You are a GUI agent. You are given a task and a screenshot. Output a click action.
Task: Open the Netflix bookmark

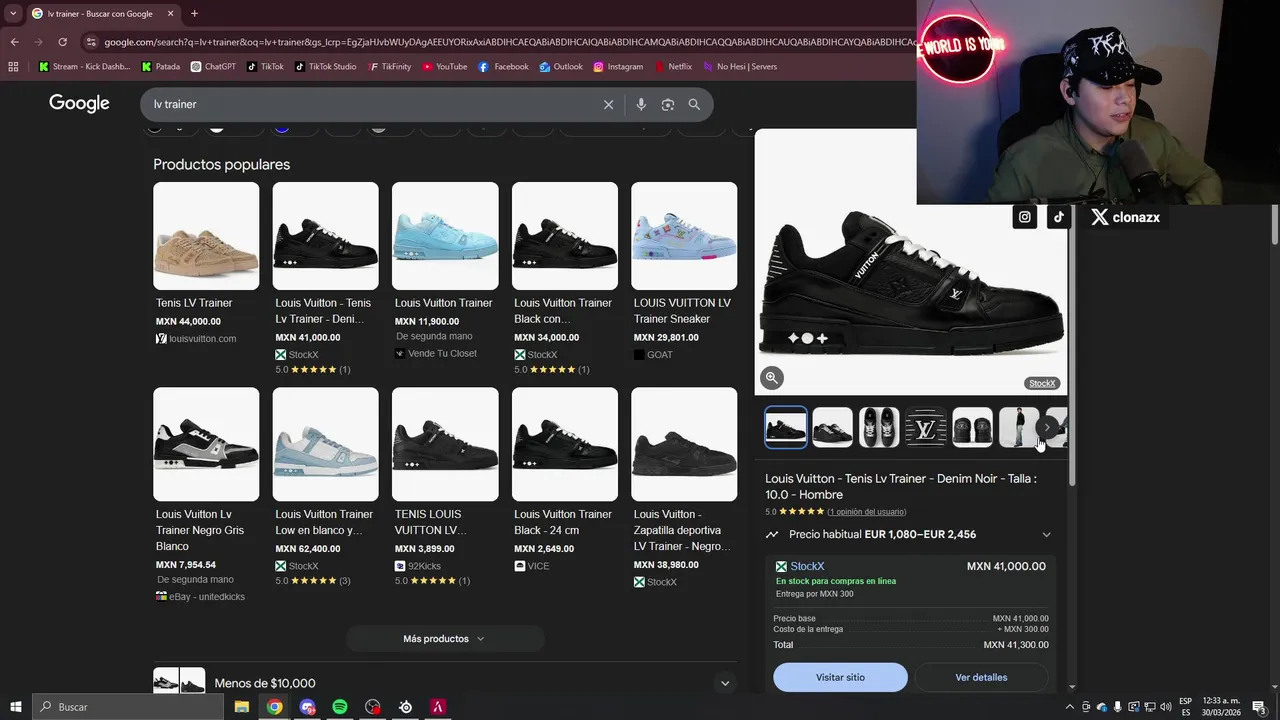pos(673,67)
